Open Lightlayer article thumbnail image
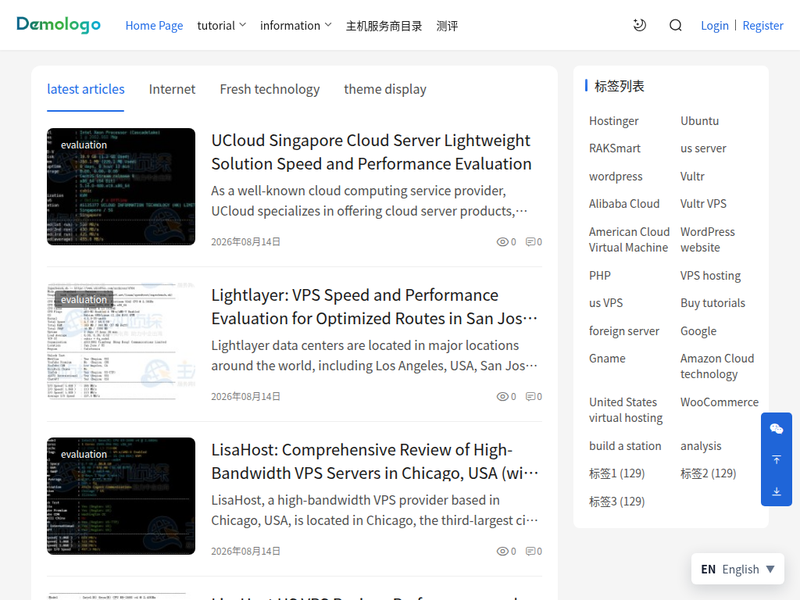The width and height of the screenshot is (800, 600). [x=121, y=341]
